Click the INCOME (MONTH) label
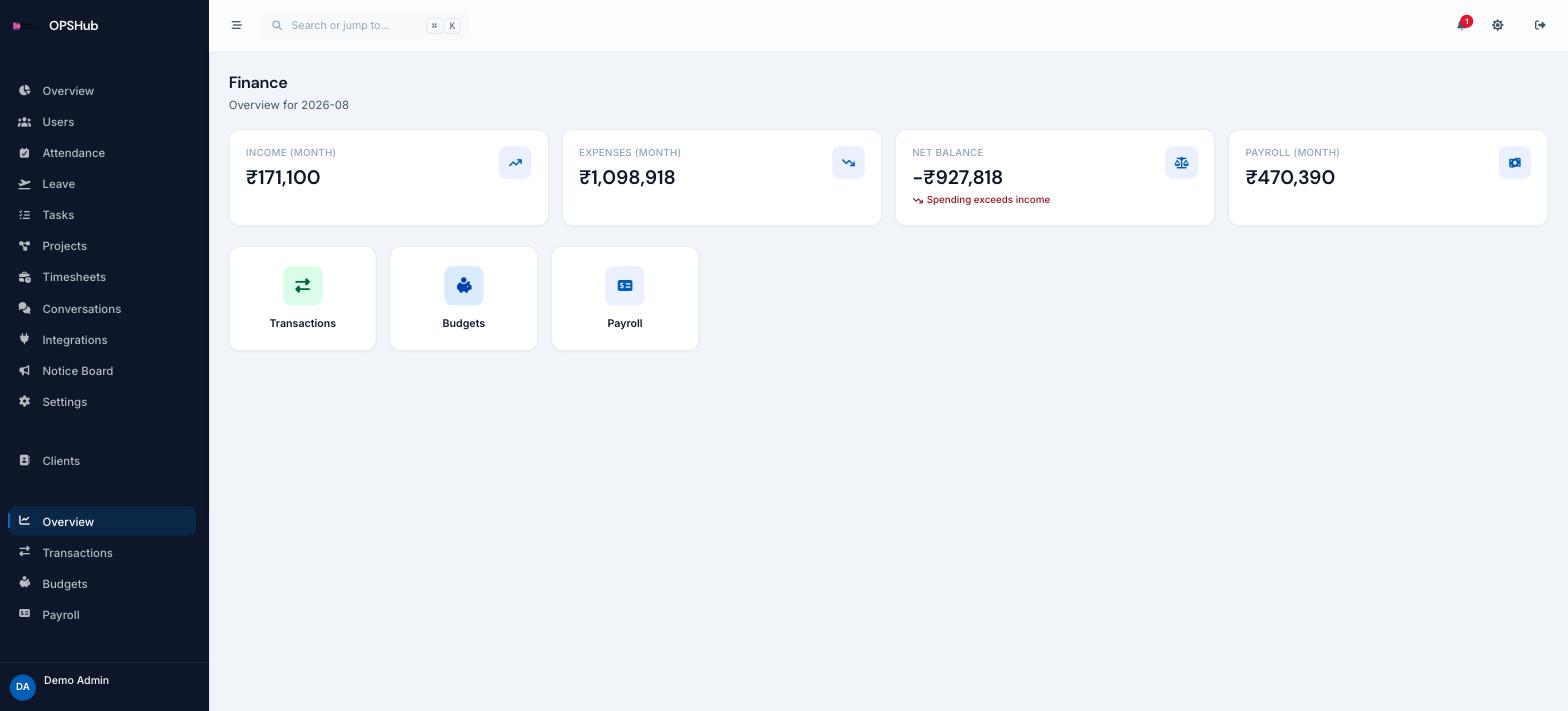This screenshot has height=711, width=1568. 291,152
